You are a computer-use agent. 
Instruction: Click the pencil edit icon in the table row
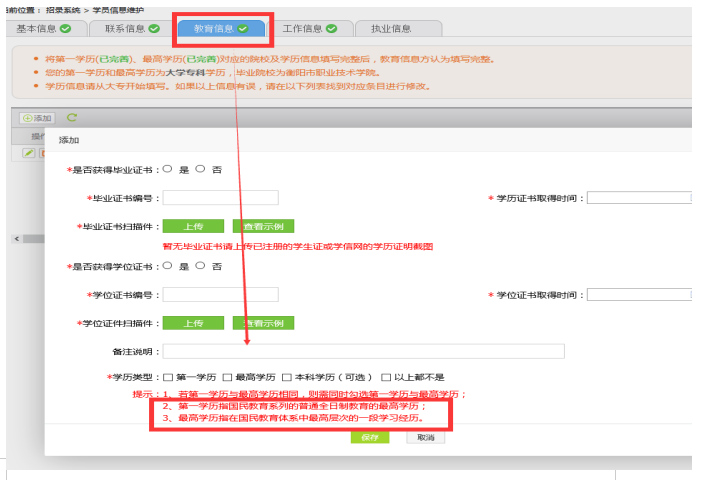29,153
